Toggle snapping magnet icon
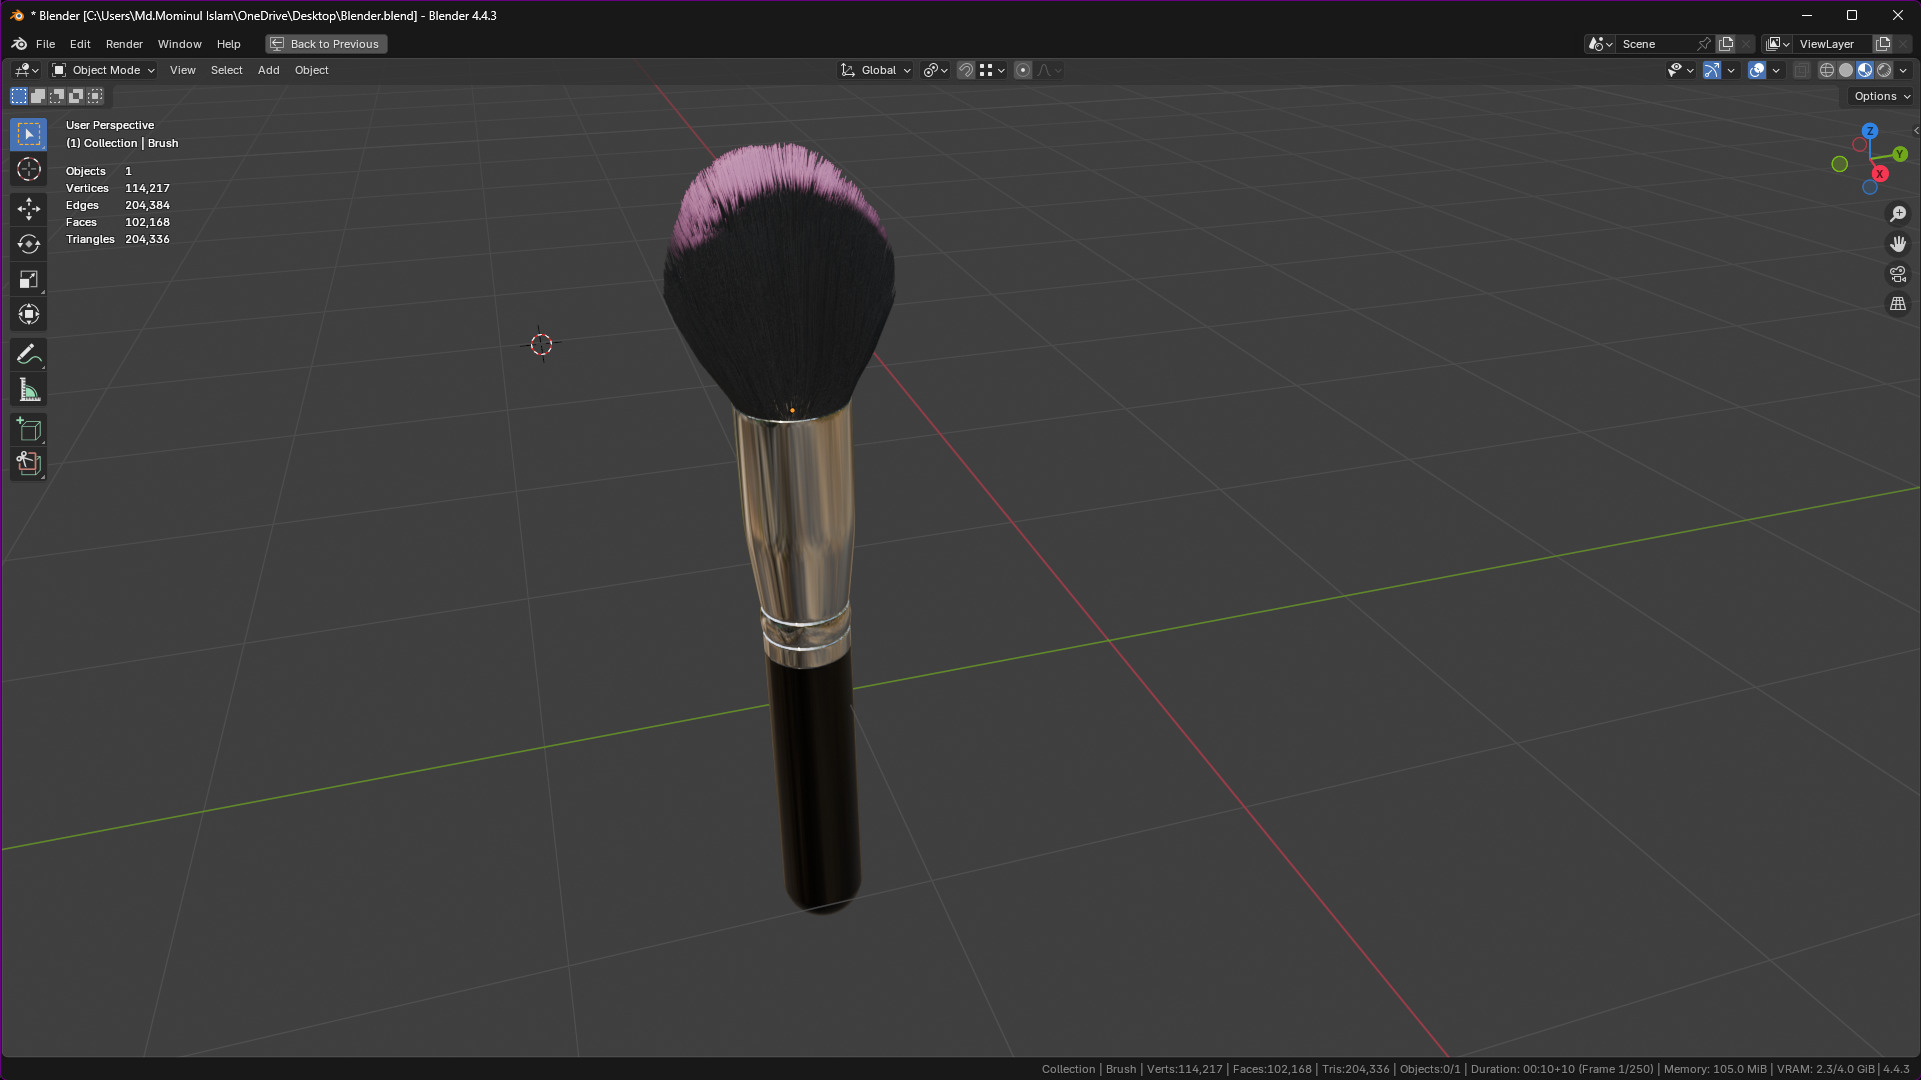 coord(966,70)
